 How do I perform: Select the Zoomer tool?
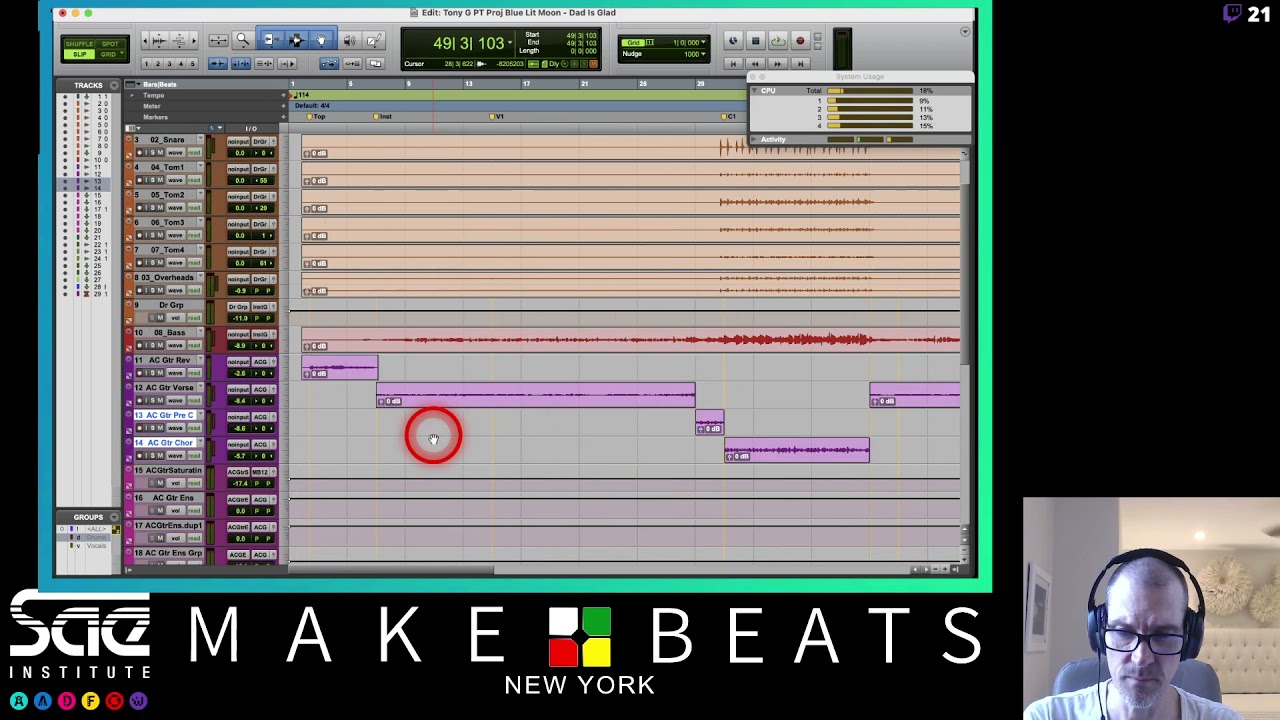click(243, 40)
